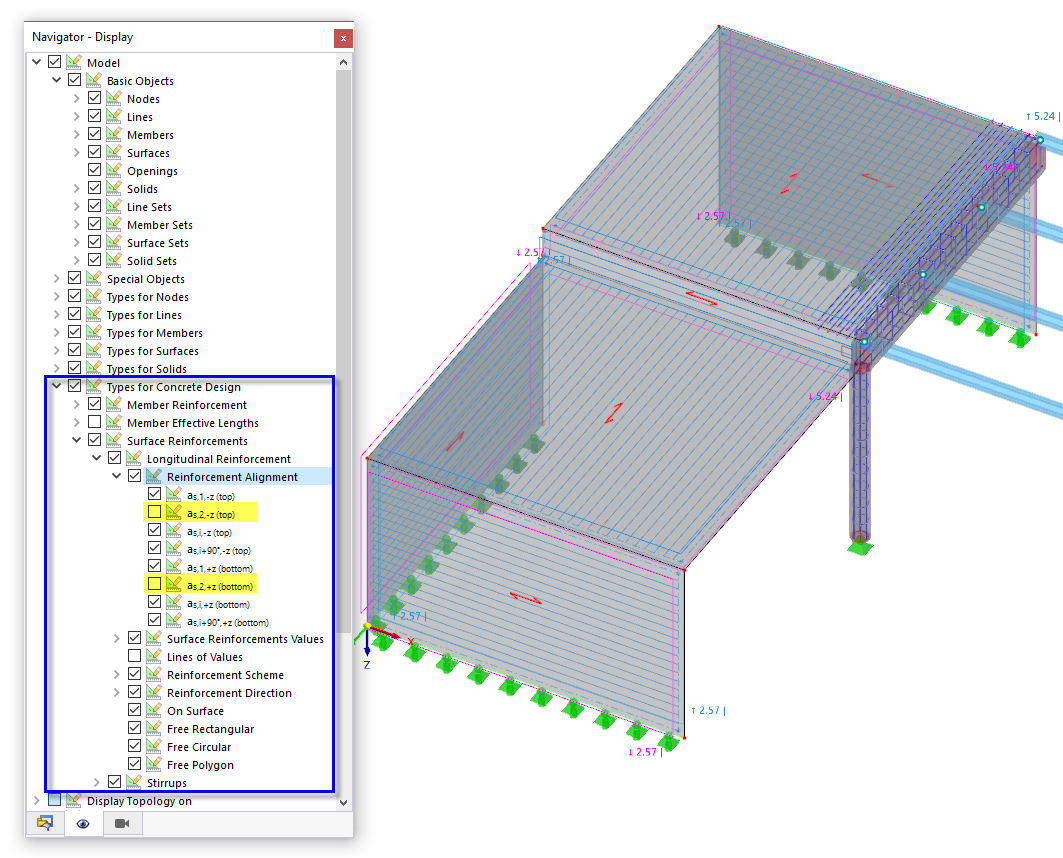1063x858 pixels.
Task: Select the as,i,+z (bottom) item
Action: coord(218,605)
